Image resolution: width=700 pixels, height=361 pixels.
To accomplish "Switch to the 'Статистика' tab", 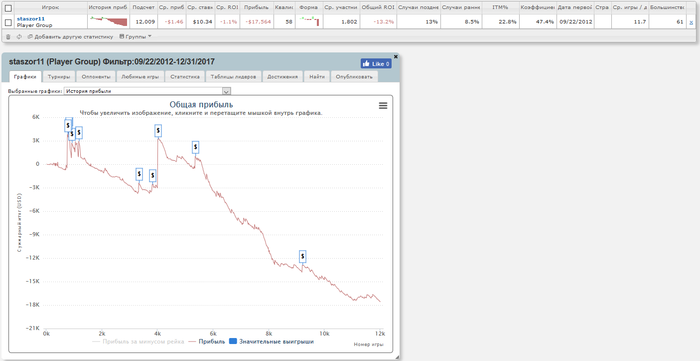I will (185, 77).
